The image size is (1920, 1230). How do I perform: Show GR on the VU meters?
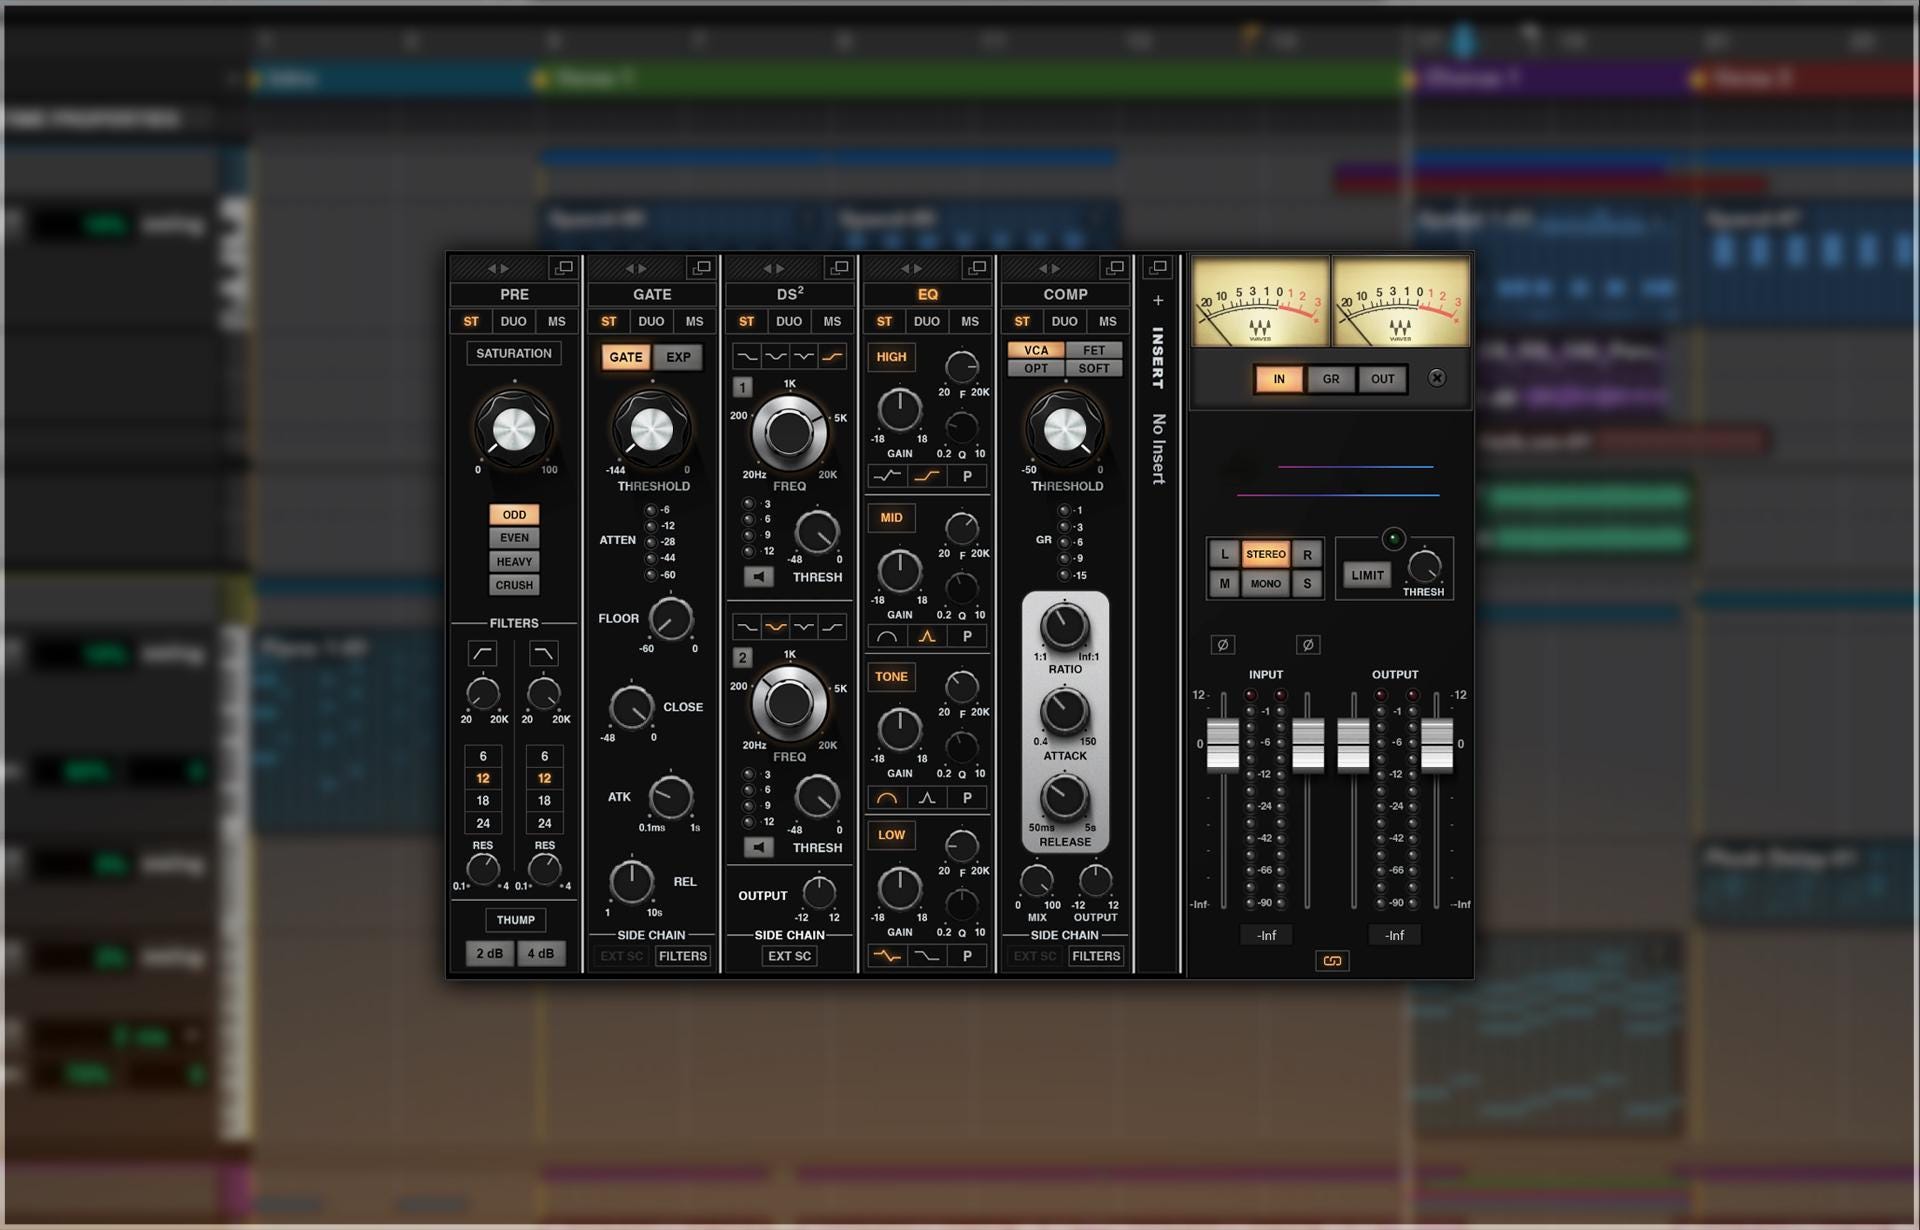coord(1331,379)
